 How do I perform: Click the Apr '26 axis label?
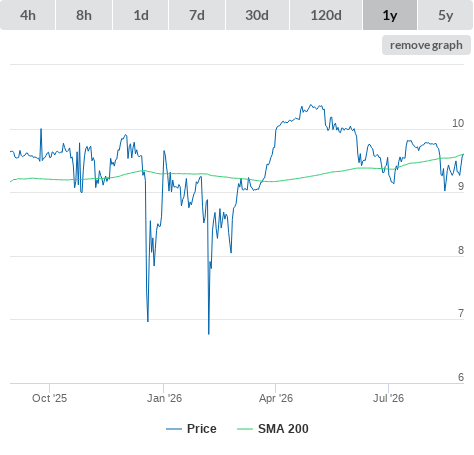pos(276,398)
